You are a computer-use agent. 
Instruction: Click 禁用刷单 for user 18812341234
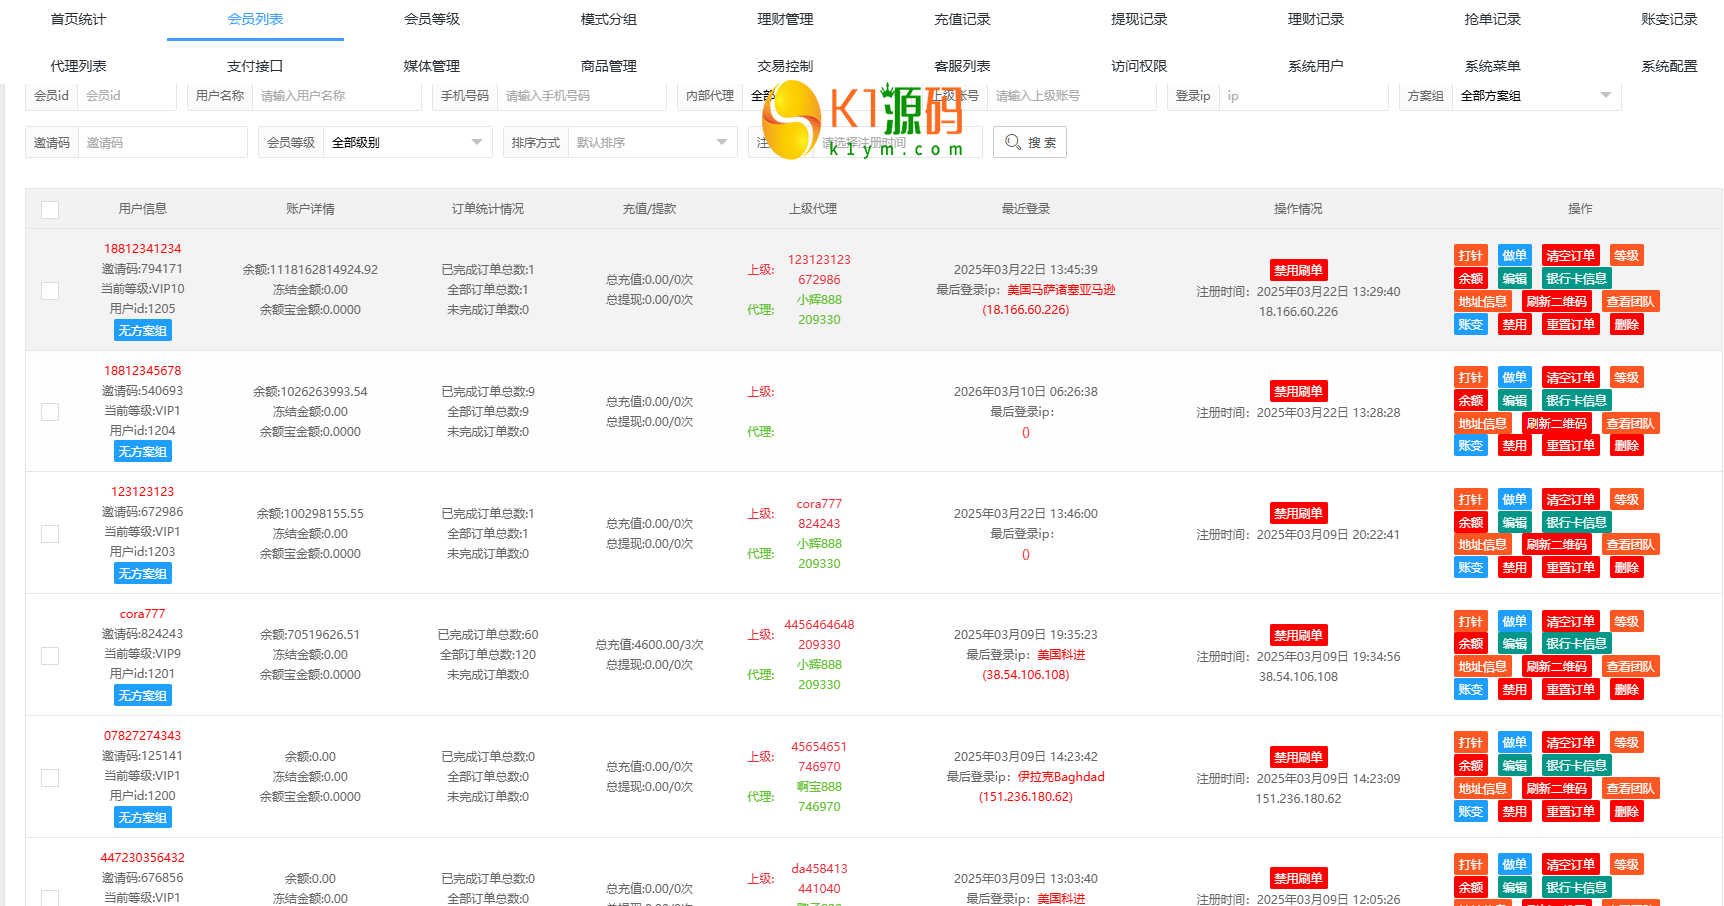pos(1298,270)
